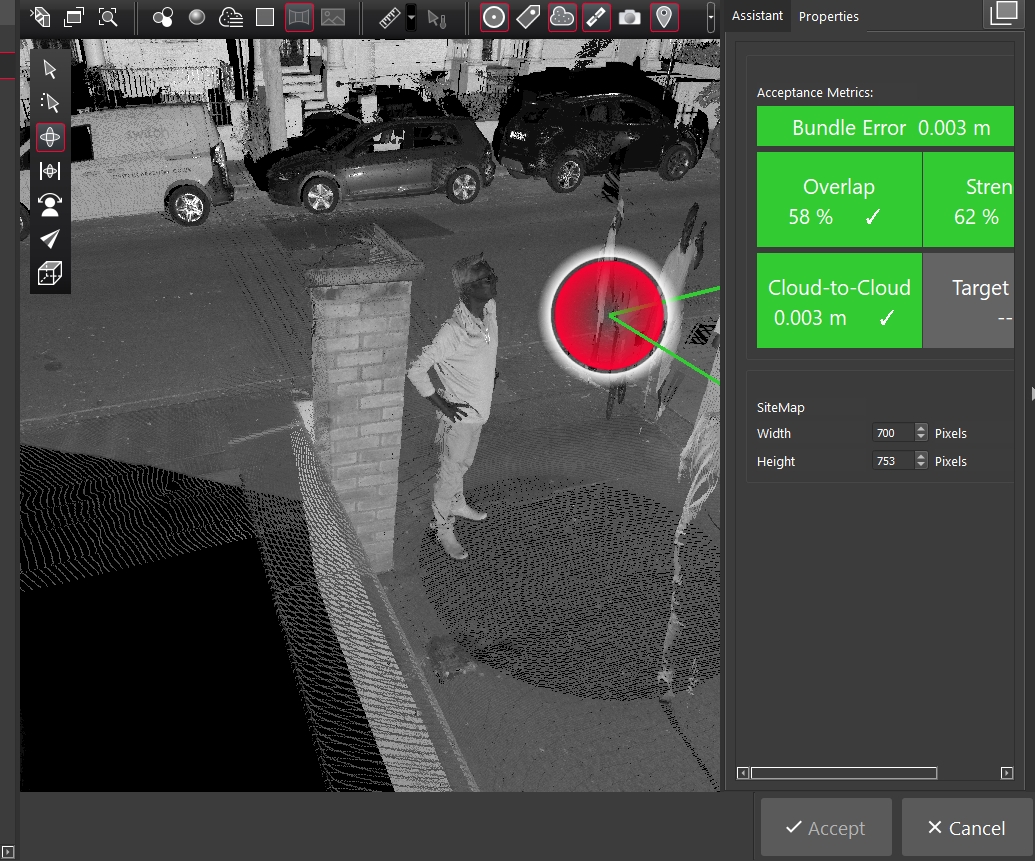Screen dimensions: 1035x861
Task: Click the scrollbar right arrow in panel
Action: click(1007, 773)
